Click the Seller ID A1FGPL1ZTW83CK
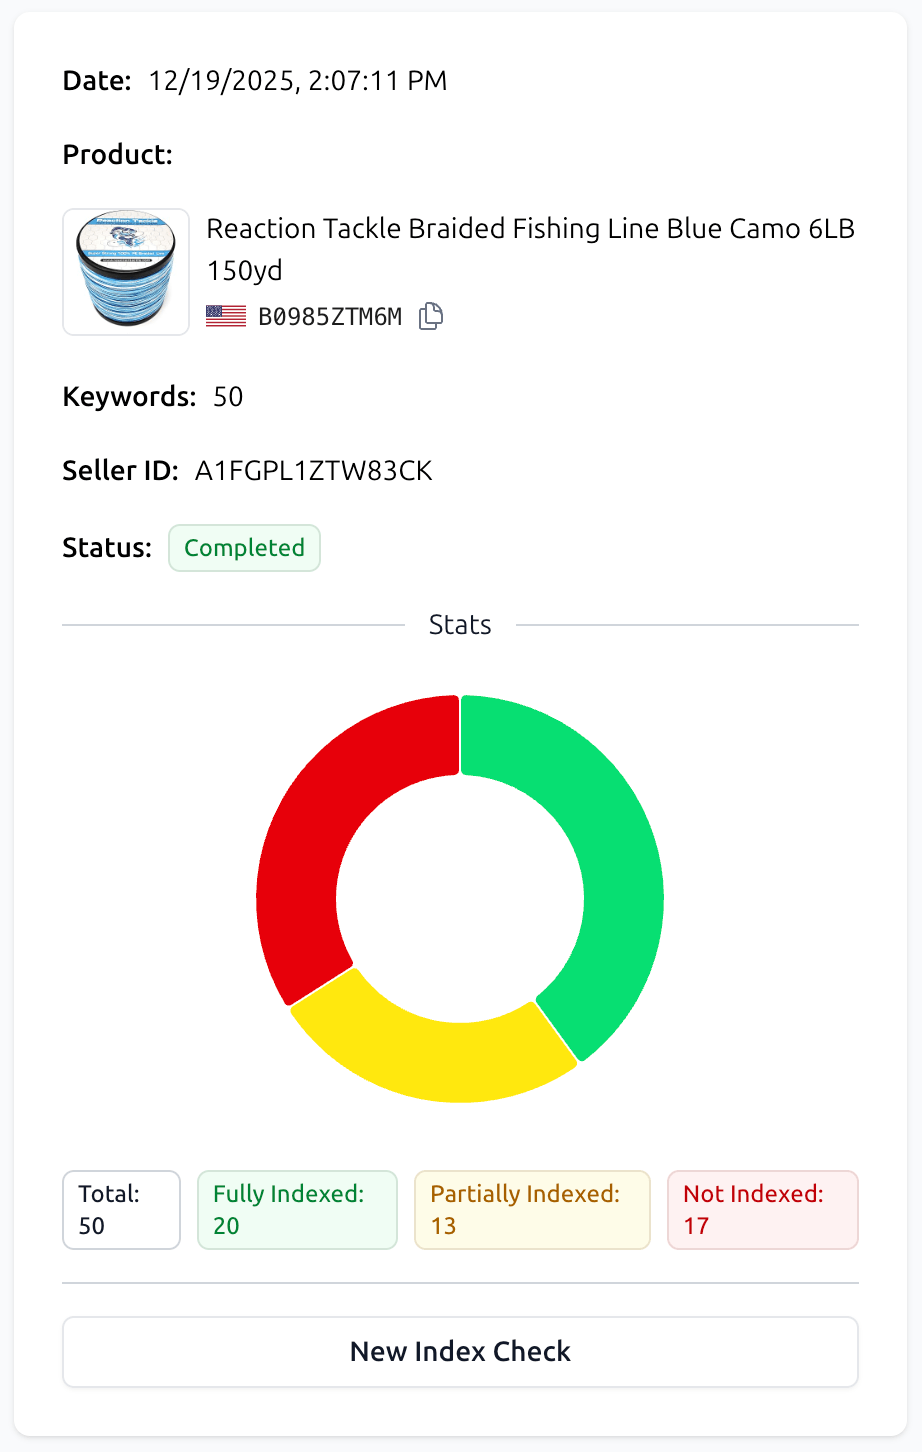This screenshot has width=922, height=1452. (313, 470)
